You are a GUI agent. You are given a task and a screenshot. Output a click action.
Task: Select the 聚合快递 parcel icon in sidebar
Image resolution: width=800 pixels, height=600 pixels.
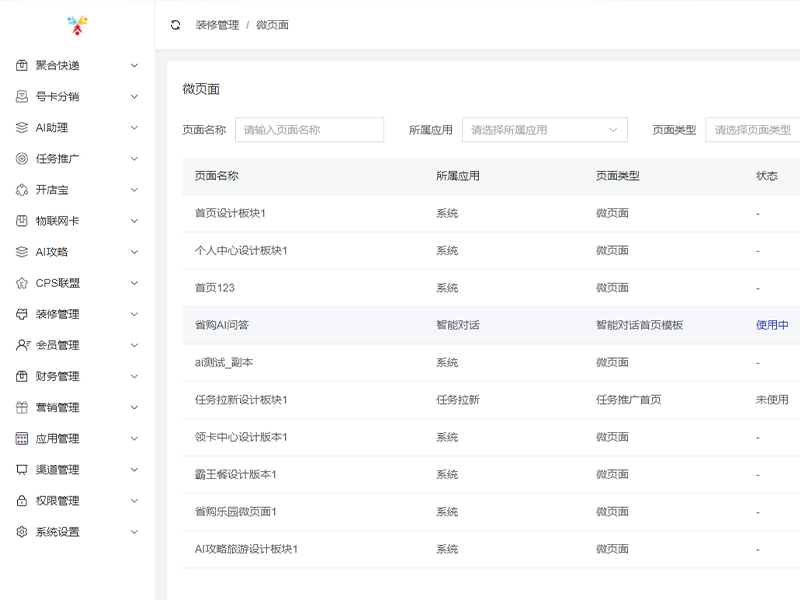click(22, 65)
